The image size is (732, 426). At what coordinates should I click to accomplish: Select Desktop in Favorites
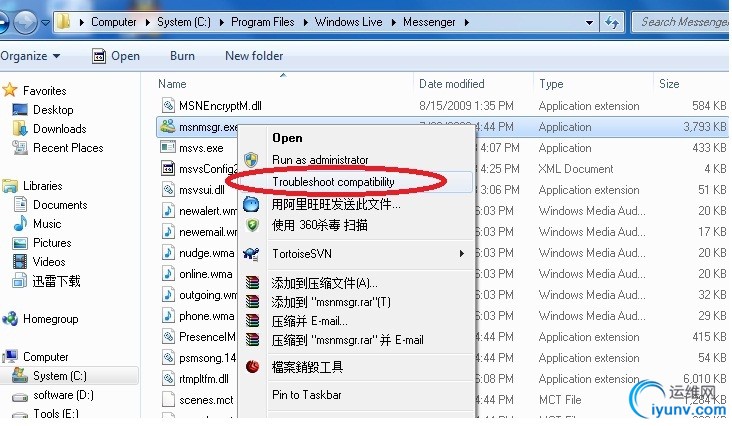pos(53,110)
